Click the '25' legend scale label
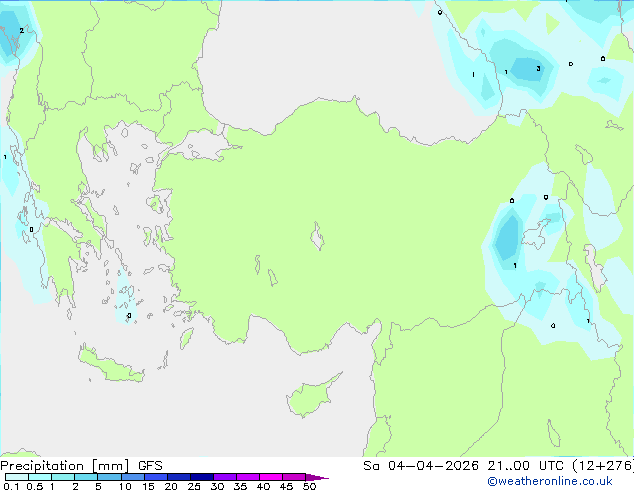Viewport: 634px width, 490px height. (x=194, y=486)
